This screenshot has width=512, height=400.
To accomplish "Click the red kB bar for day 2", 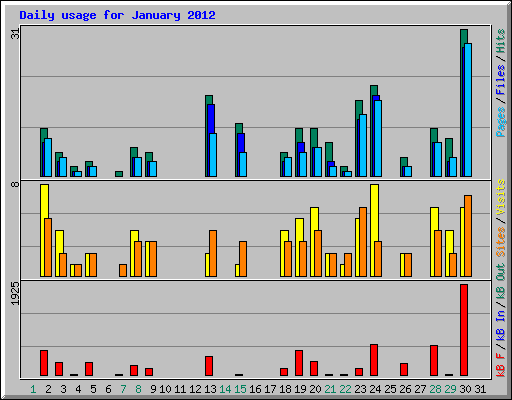I will [44, 363].
